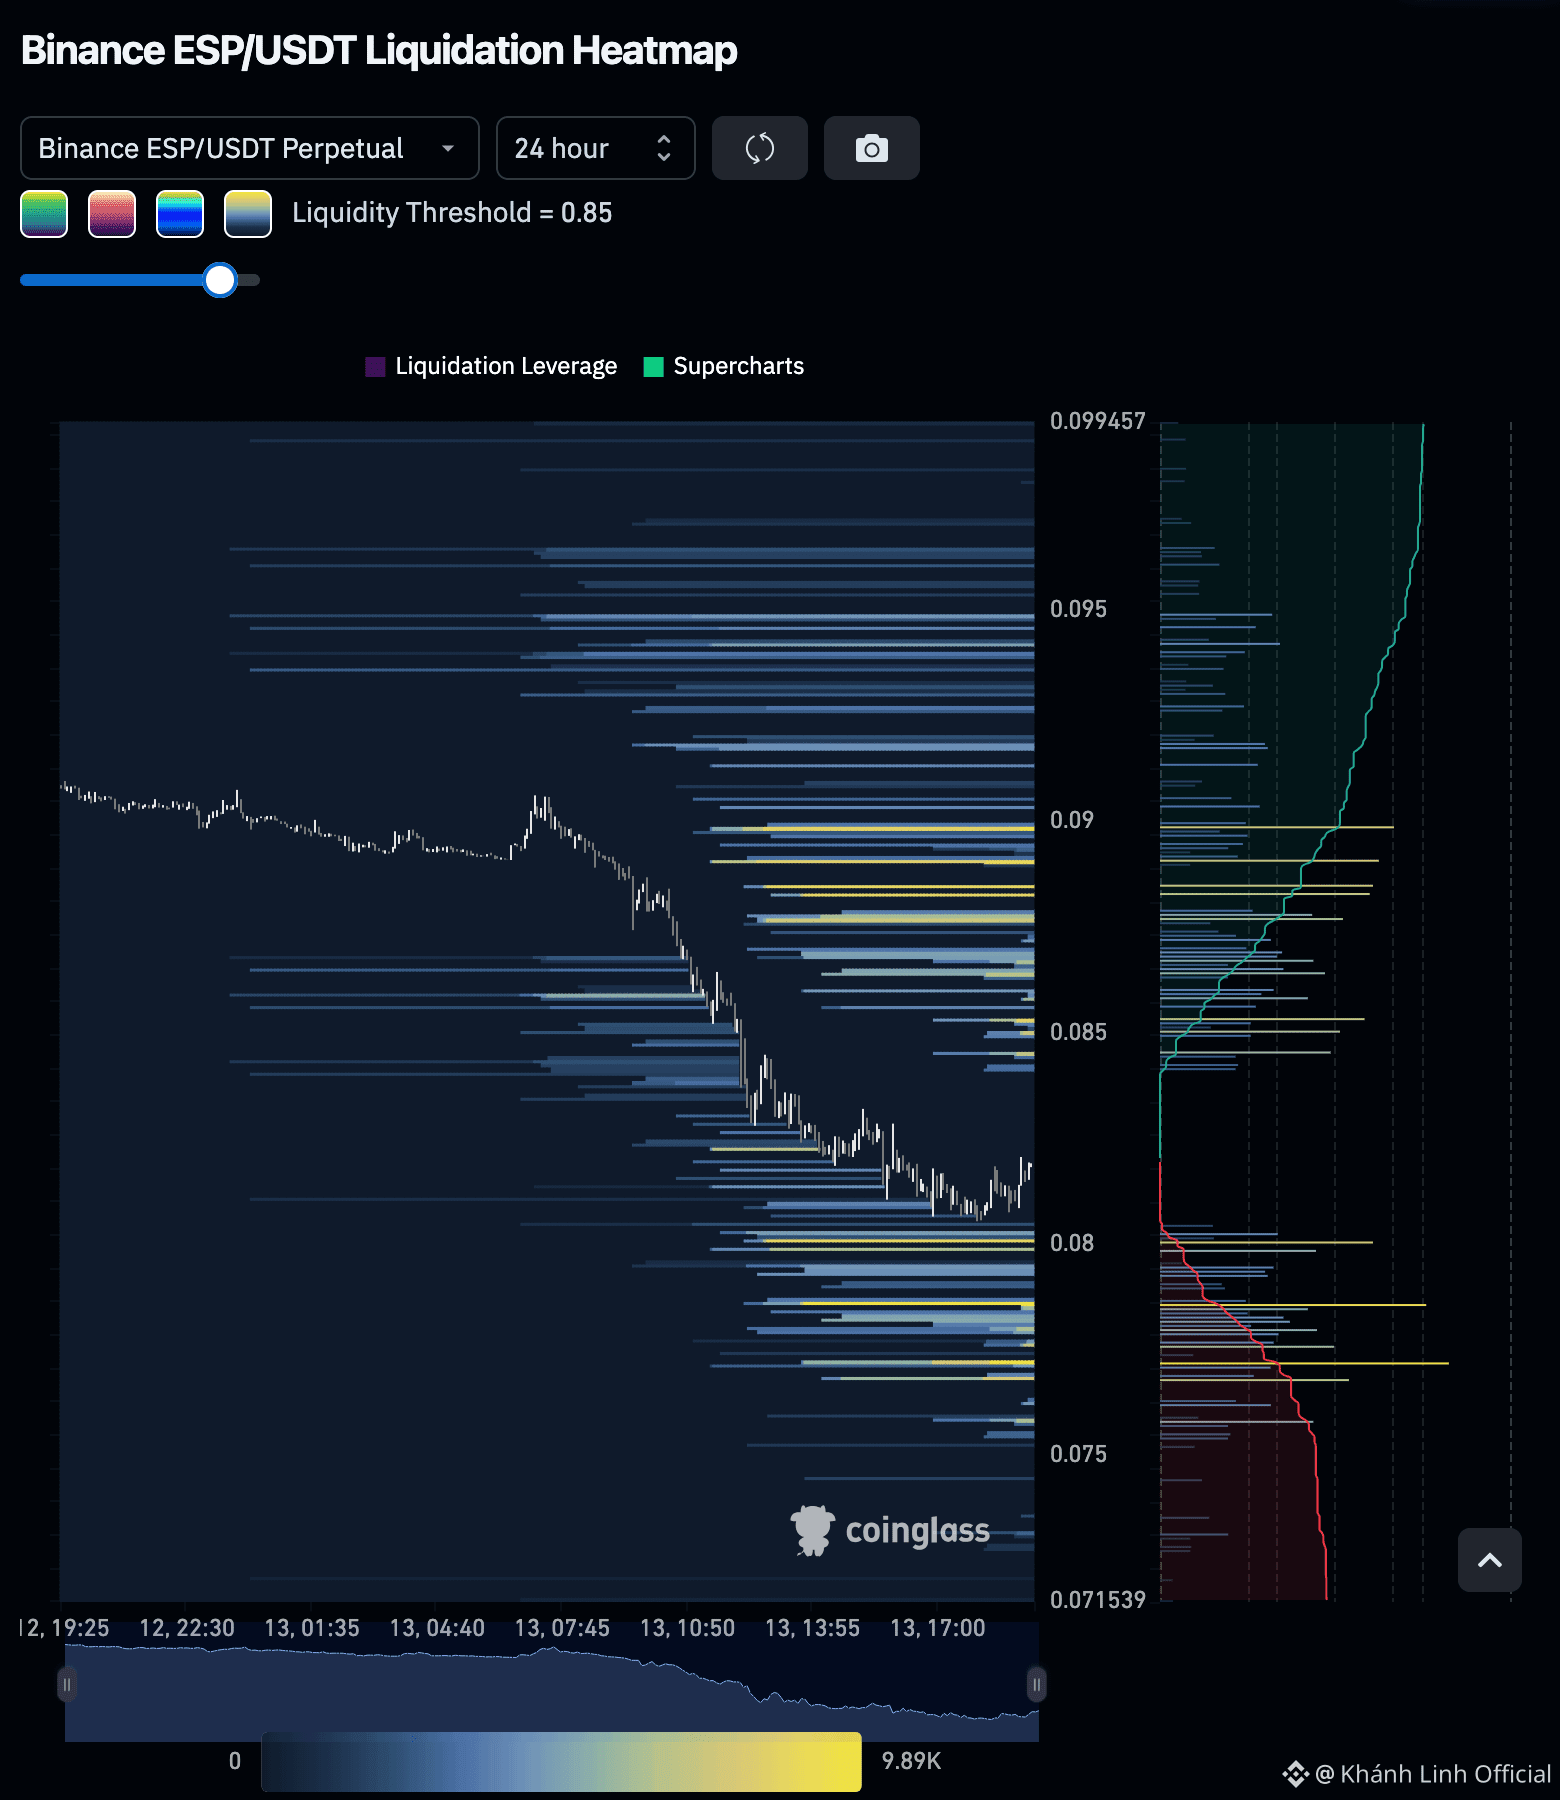
Task: Click the dropdown arrow beside Perpetual label
Action: (448, 148)
